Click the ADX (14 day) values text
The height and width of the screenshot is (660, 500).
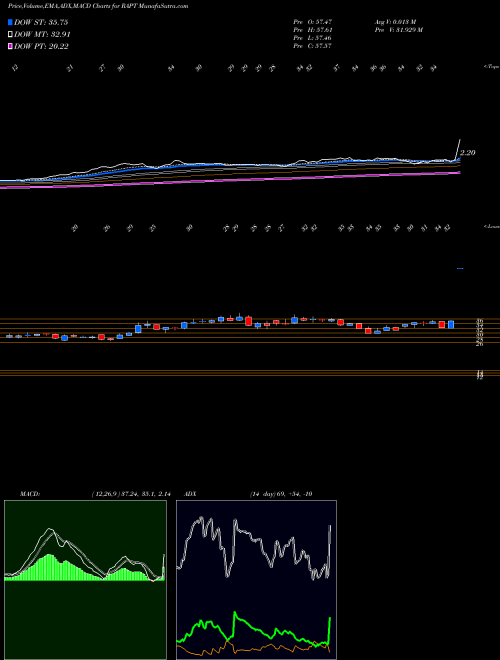point(280,494)
